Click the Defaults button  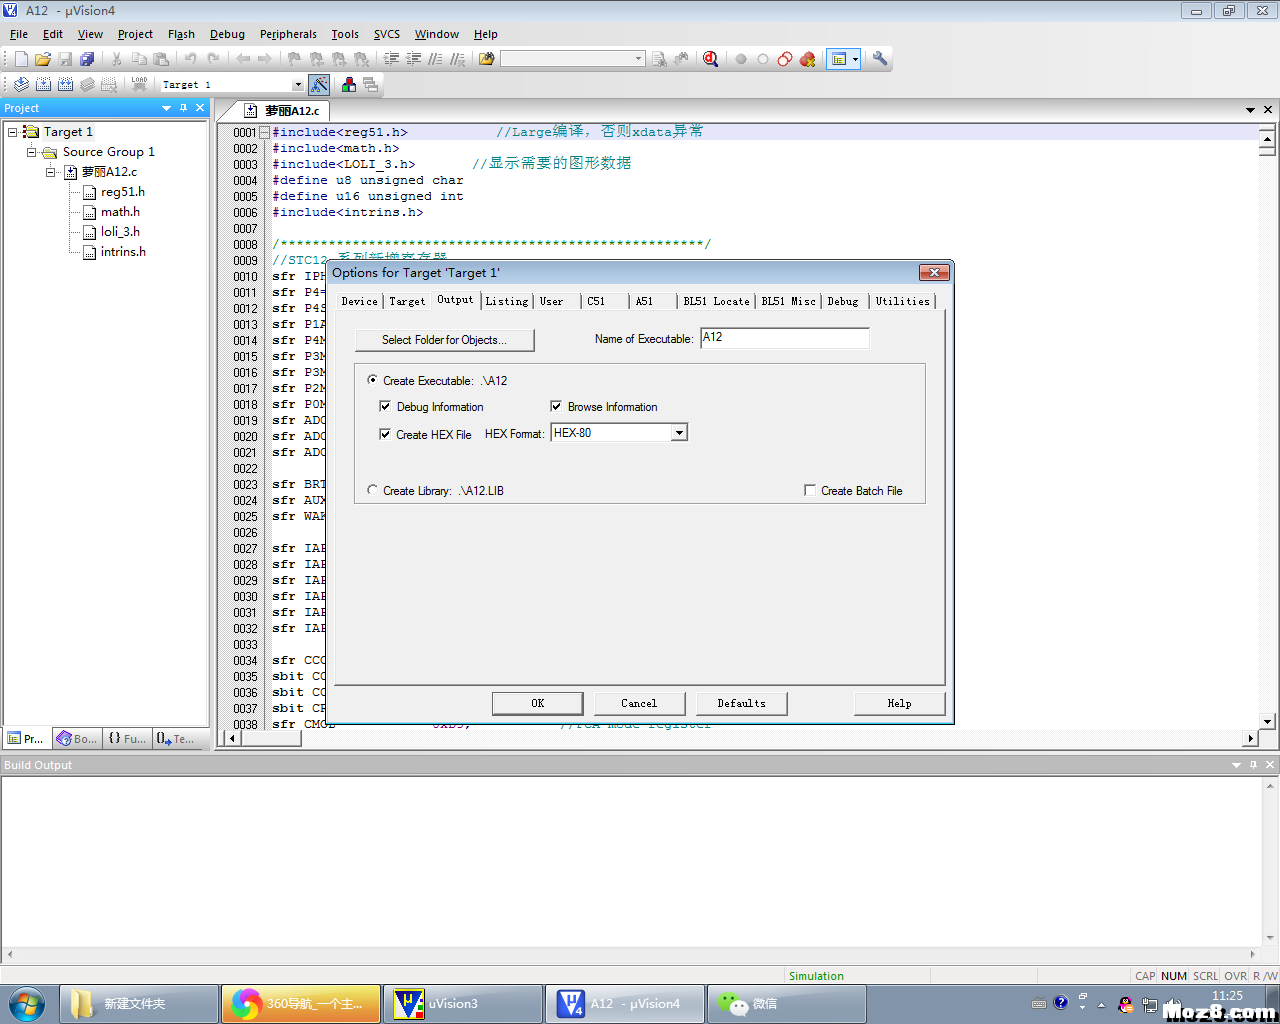[x=741, y=703]
